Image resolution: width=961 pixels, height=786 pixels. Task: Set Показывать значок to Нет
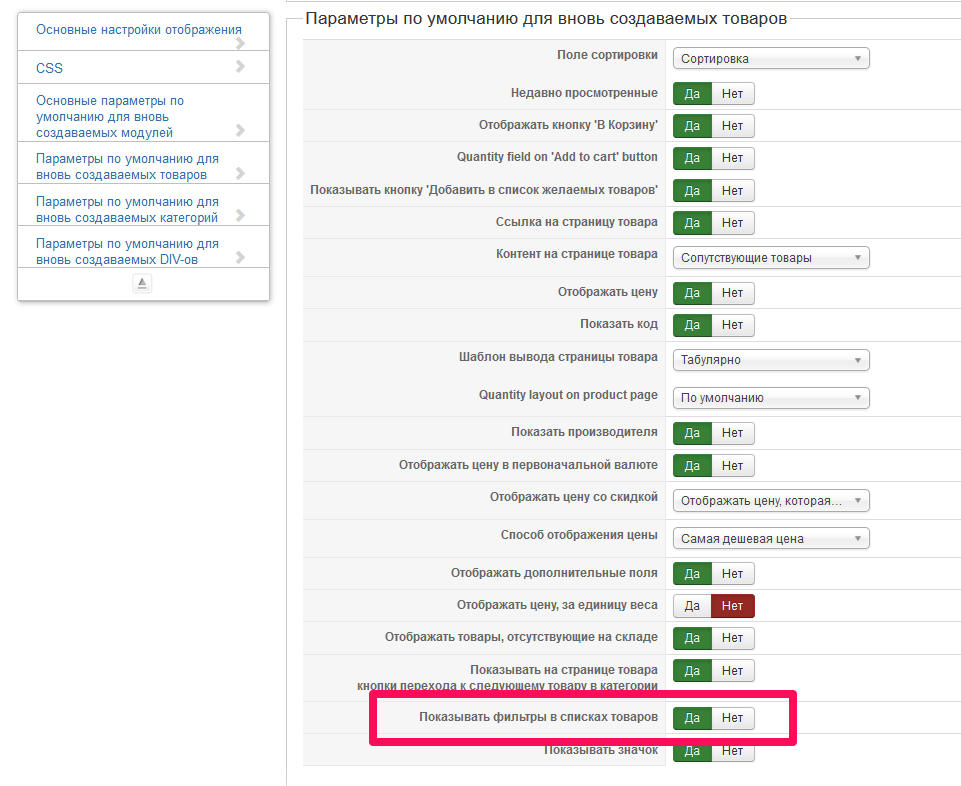pos(732,751)
